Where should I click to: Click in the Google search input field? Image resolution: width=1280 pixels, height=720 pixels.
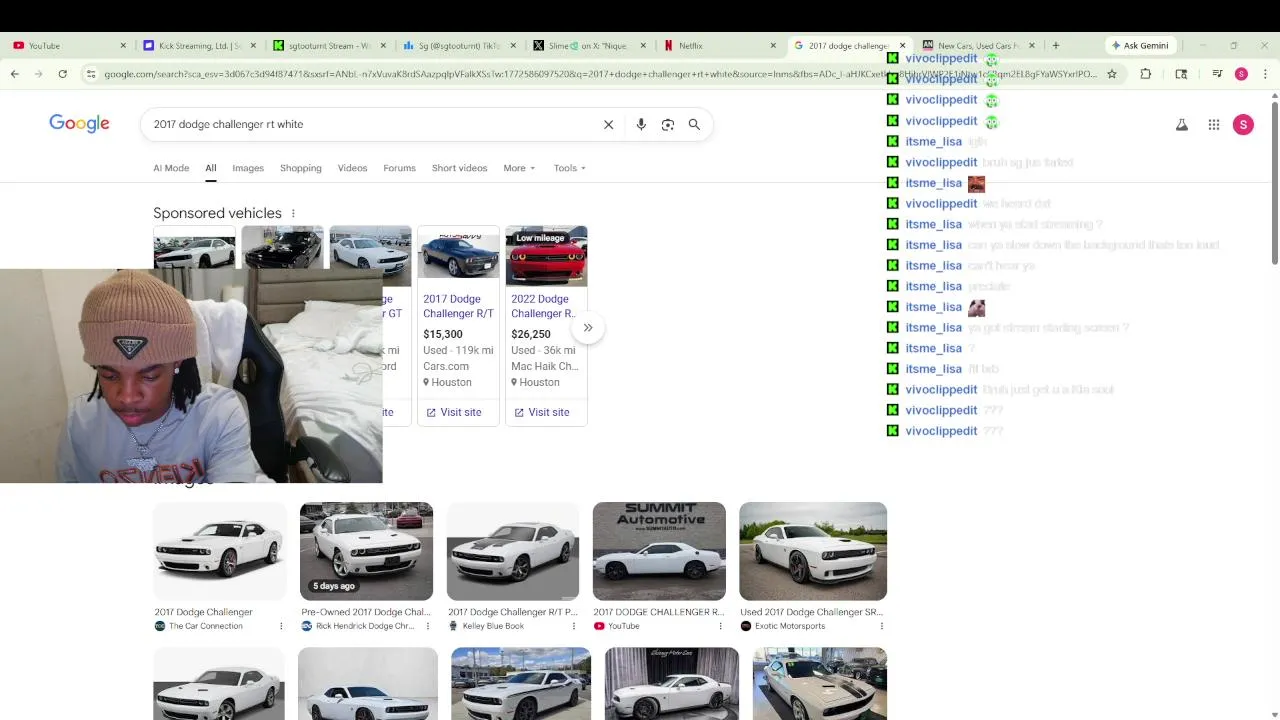370,124
